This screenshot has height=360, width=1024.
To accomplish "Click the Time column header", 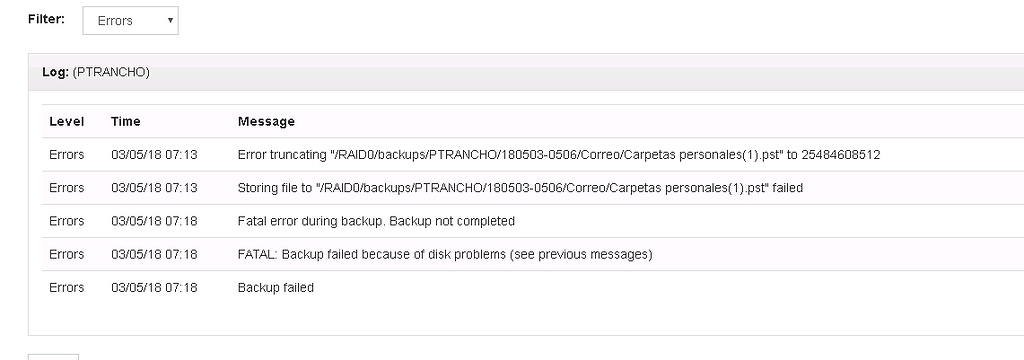I will click(125, 122).
